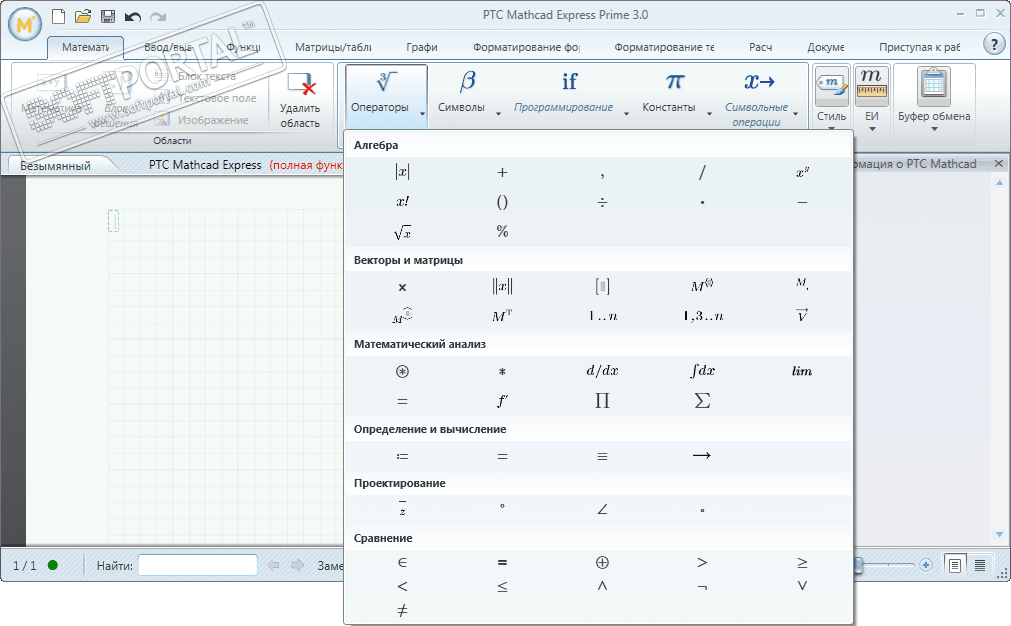The image size is (1011, 626).
Task: Switch to the Математика ribbon tab
Action: pos(85,47)
